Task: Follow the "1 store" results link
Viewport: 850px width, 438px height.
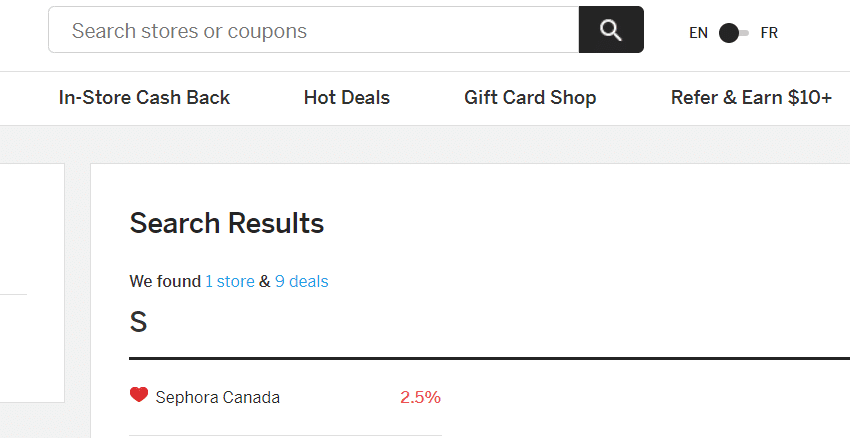Action: [x=230, y=281]
